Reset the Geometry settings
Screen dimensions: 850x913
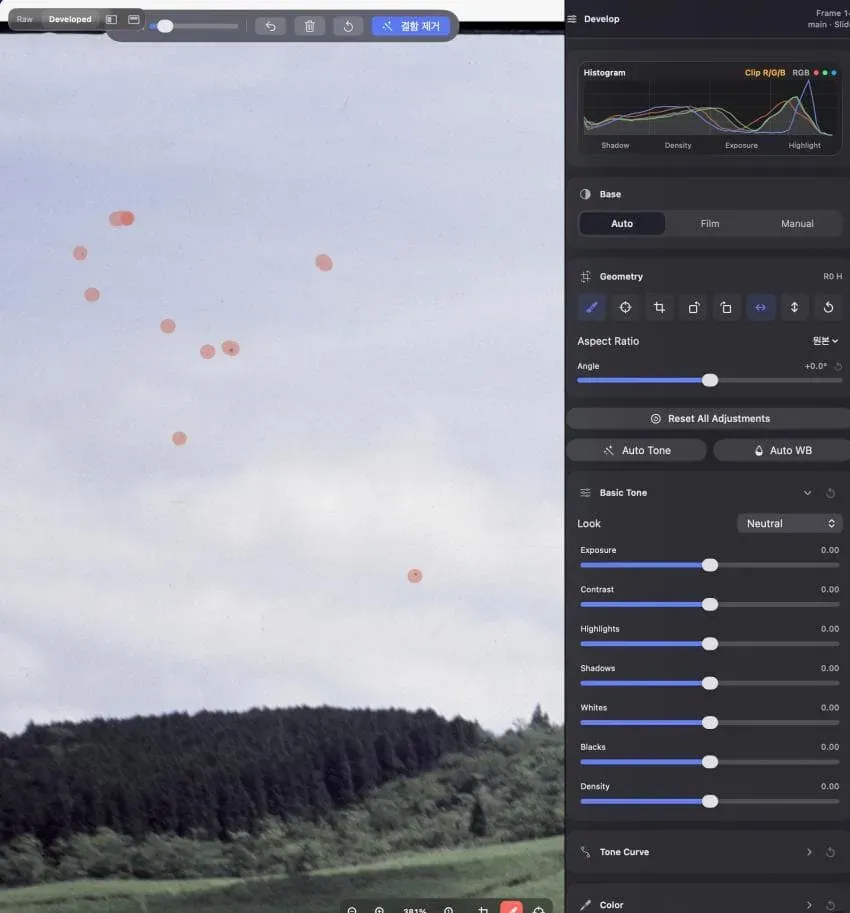(x=828, y=307)
